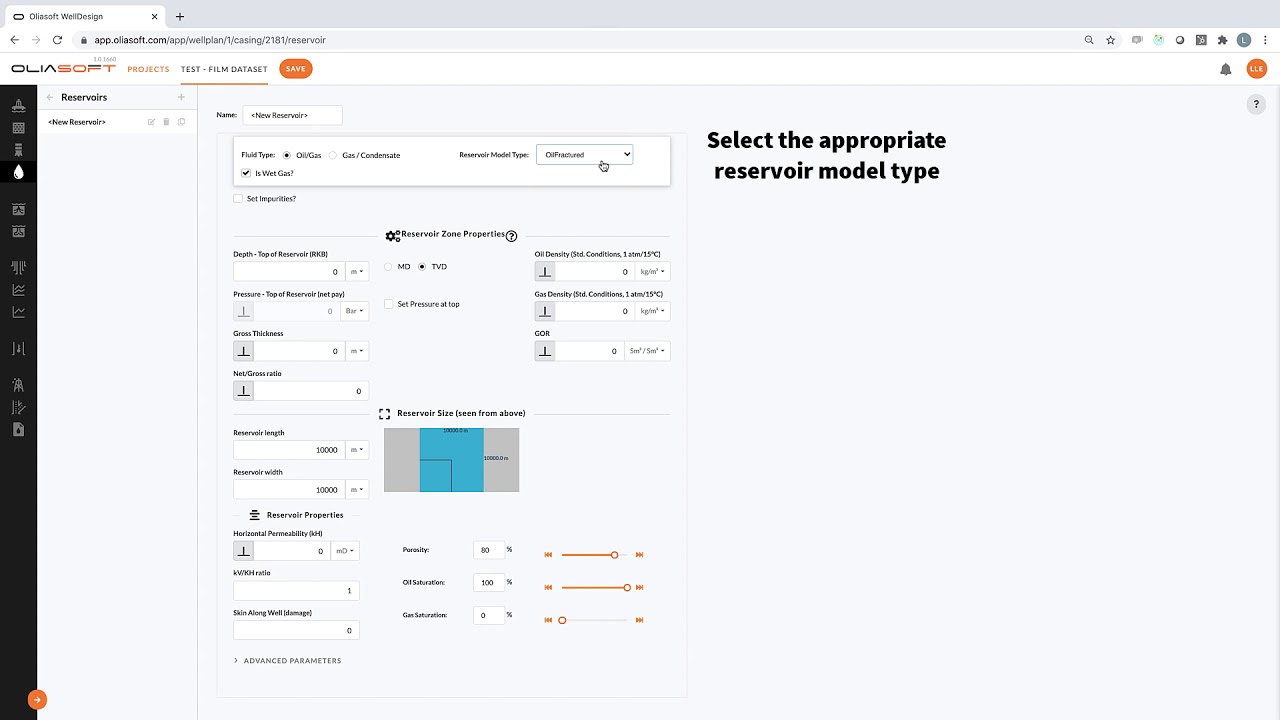Open the notifications bell icon
This screenshot has height=720, width=1280.
click(x=1225, y=69)
